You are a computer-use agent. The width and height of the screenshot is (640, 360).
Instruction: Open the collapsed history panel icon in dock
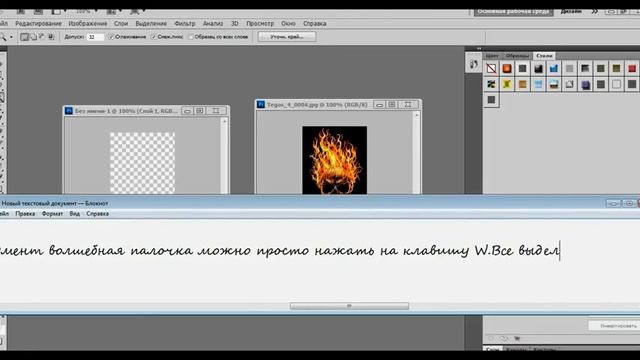[473, 64]
